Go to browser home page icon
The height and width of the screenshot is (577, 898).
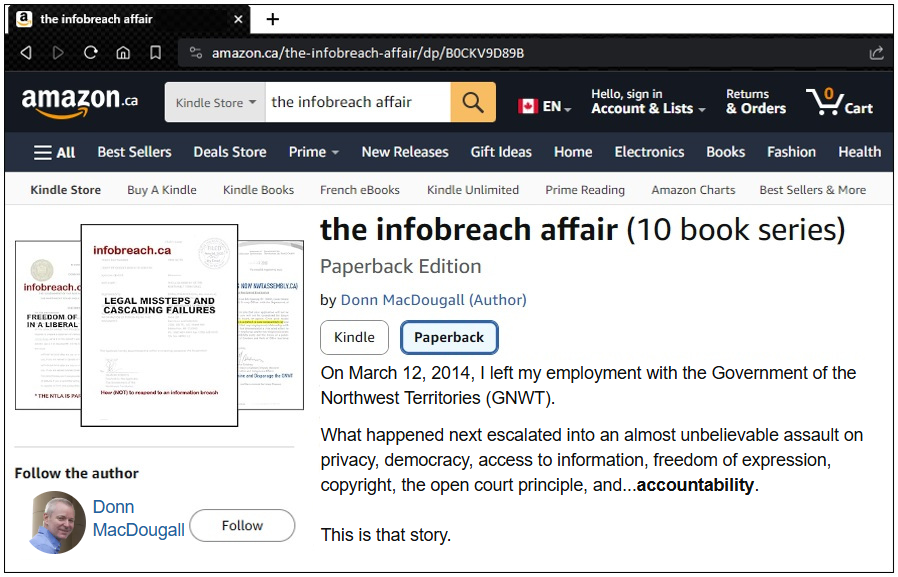click(123, 53)
